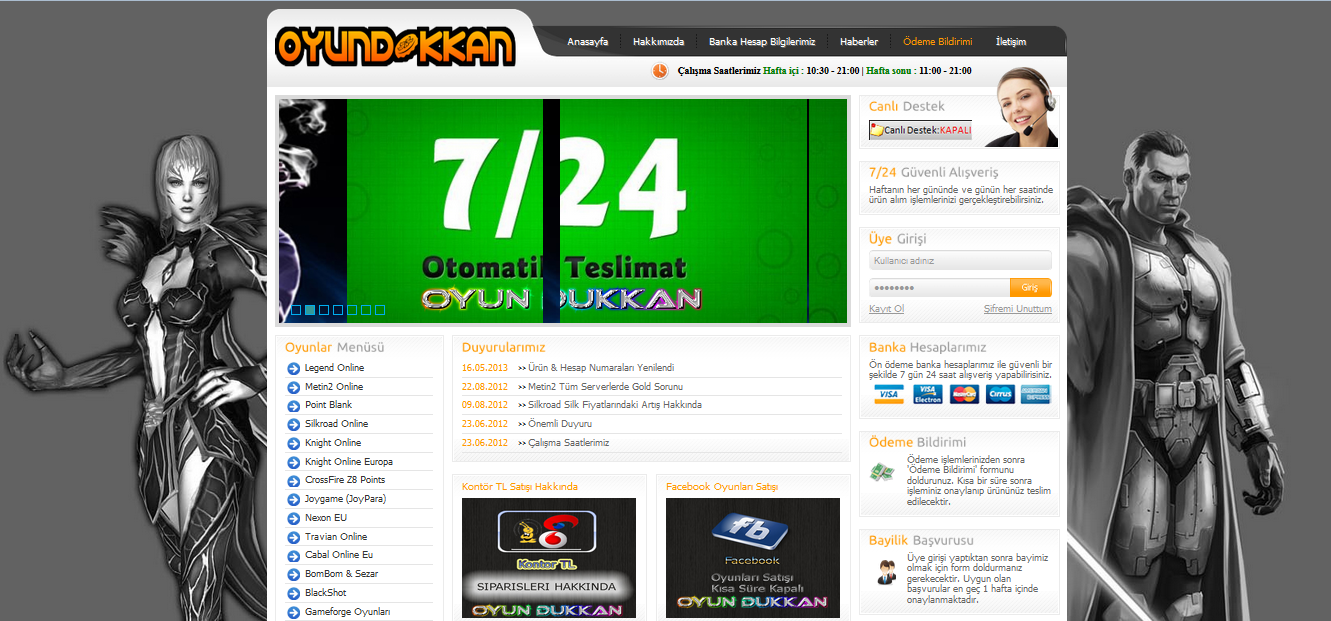The image size is (1331, 621).
Task: Open Metin2 Online in games menu
Action: pos(334,387)
